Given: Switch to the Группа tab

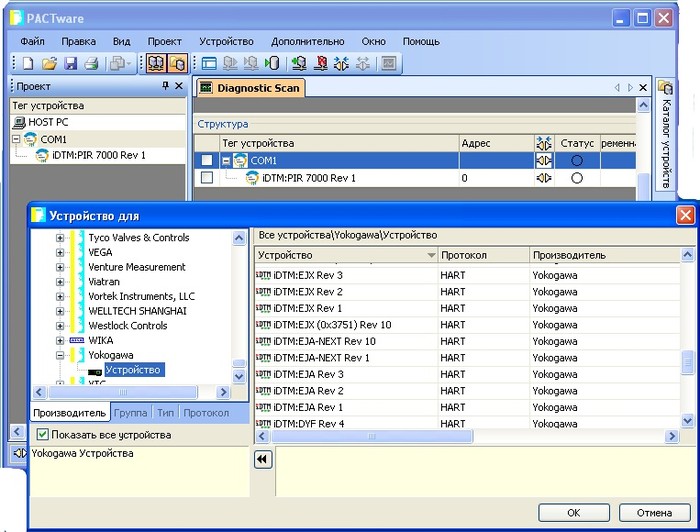Looking at the screenshot, I should (x=130, y=413).
